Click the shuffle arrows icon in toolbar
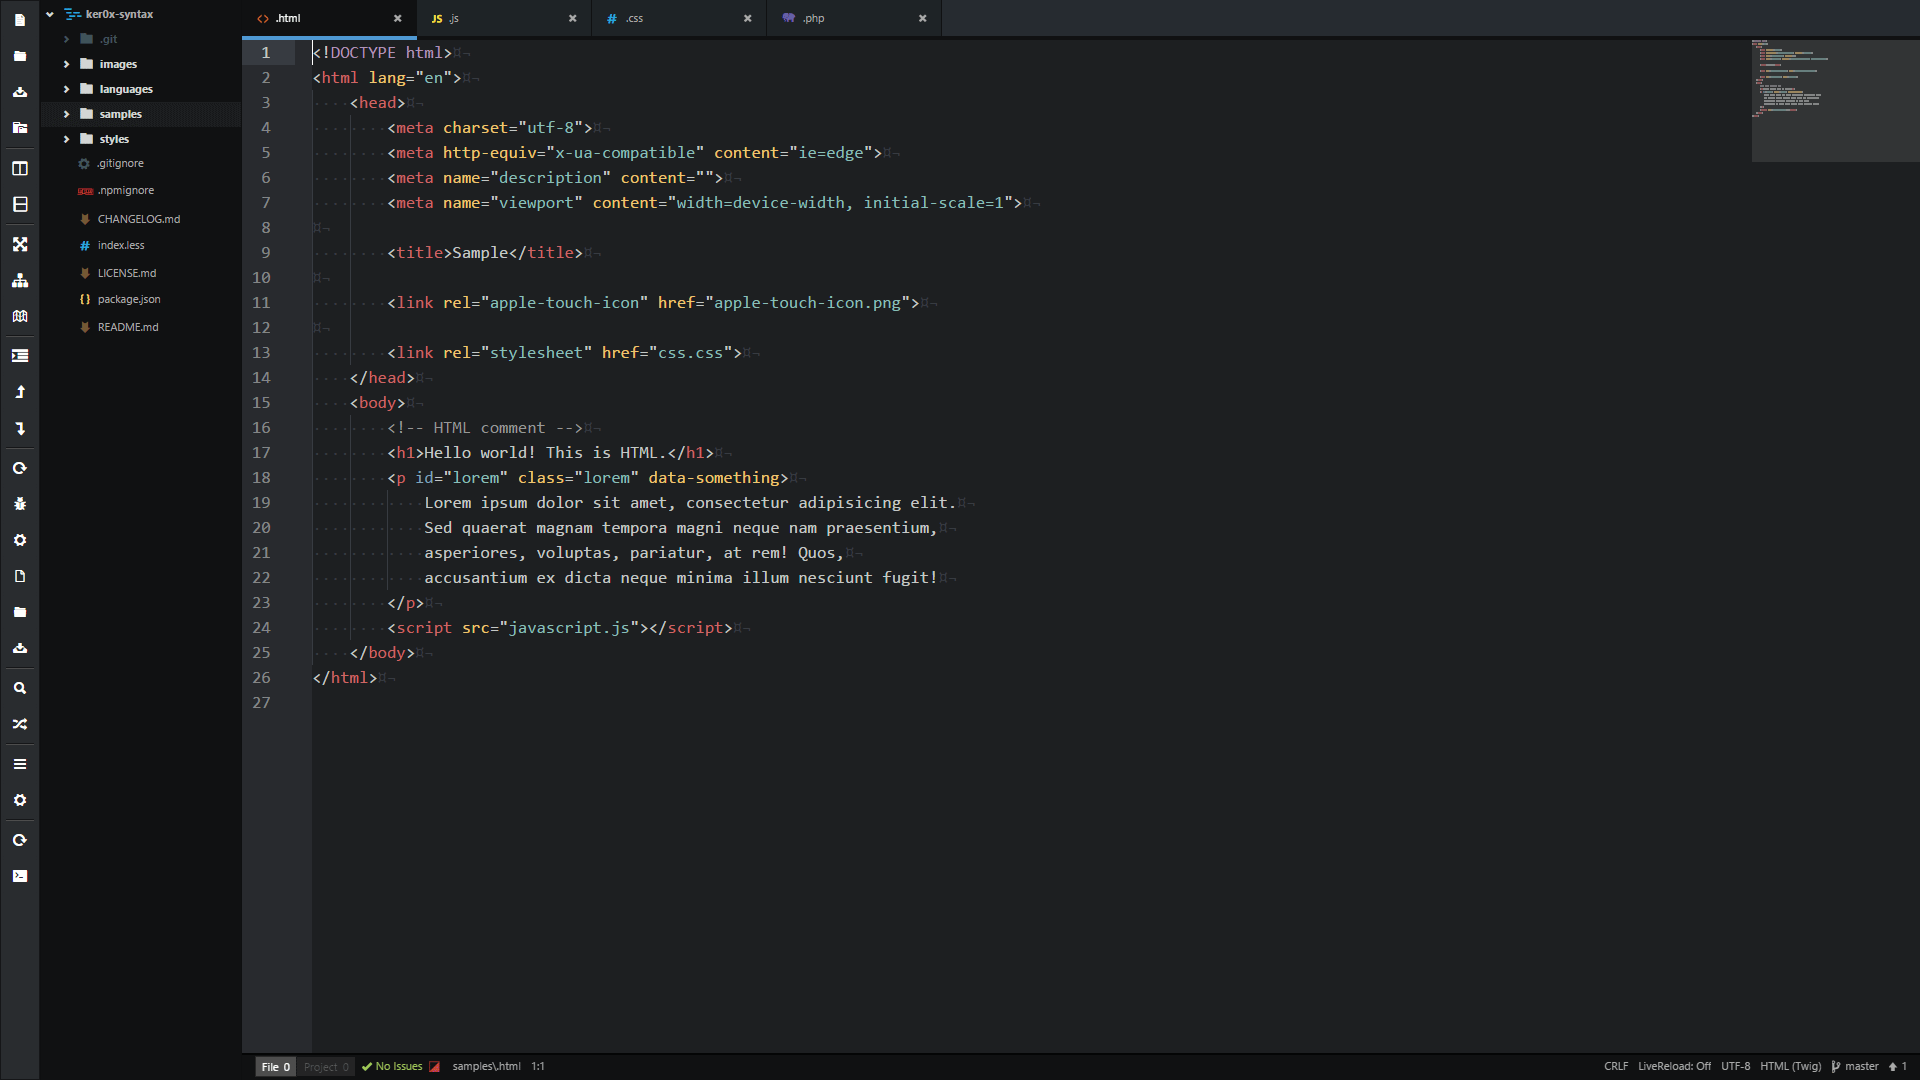Viewport: 1920px width, 1080px height. click(x=19, y=724)
